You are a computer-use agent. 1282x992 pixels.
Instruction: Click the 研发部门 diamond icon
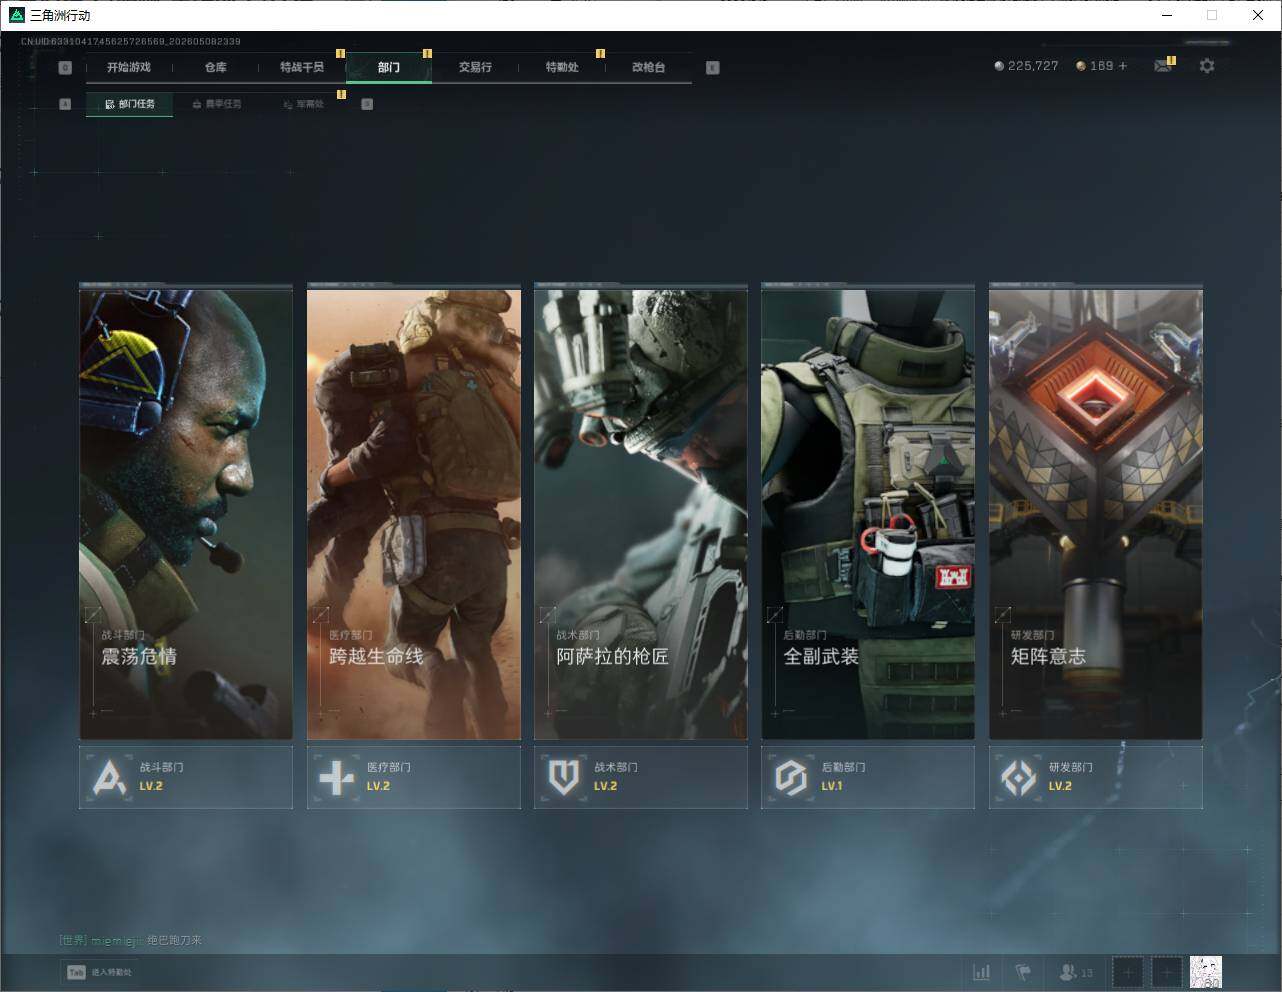tap(1019, 777)
